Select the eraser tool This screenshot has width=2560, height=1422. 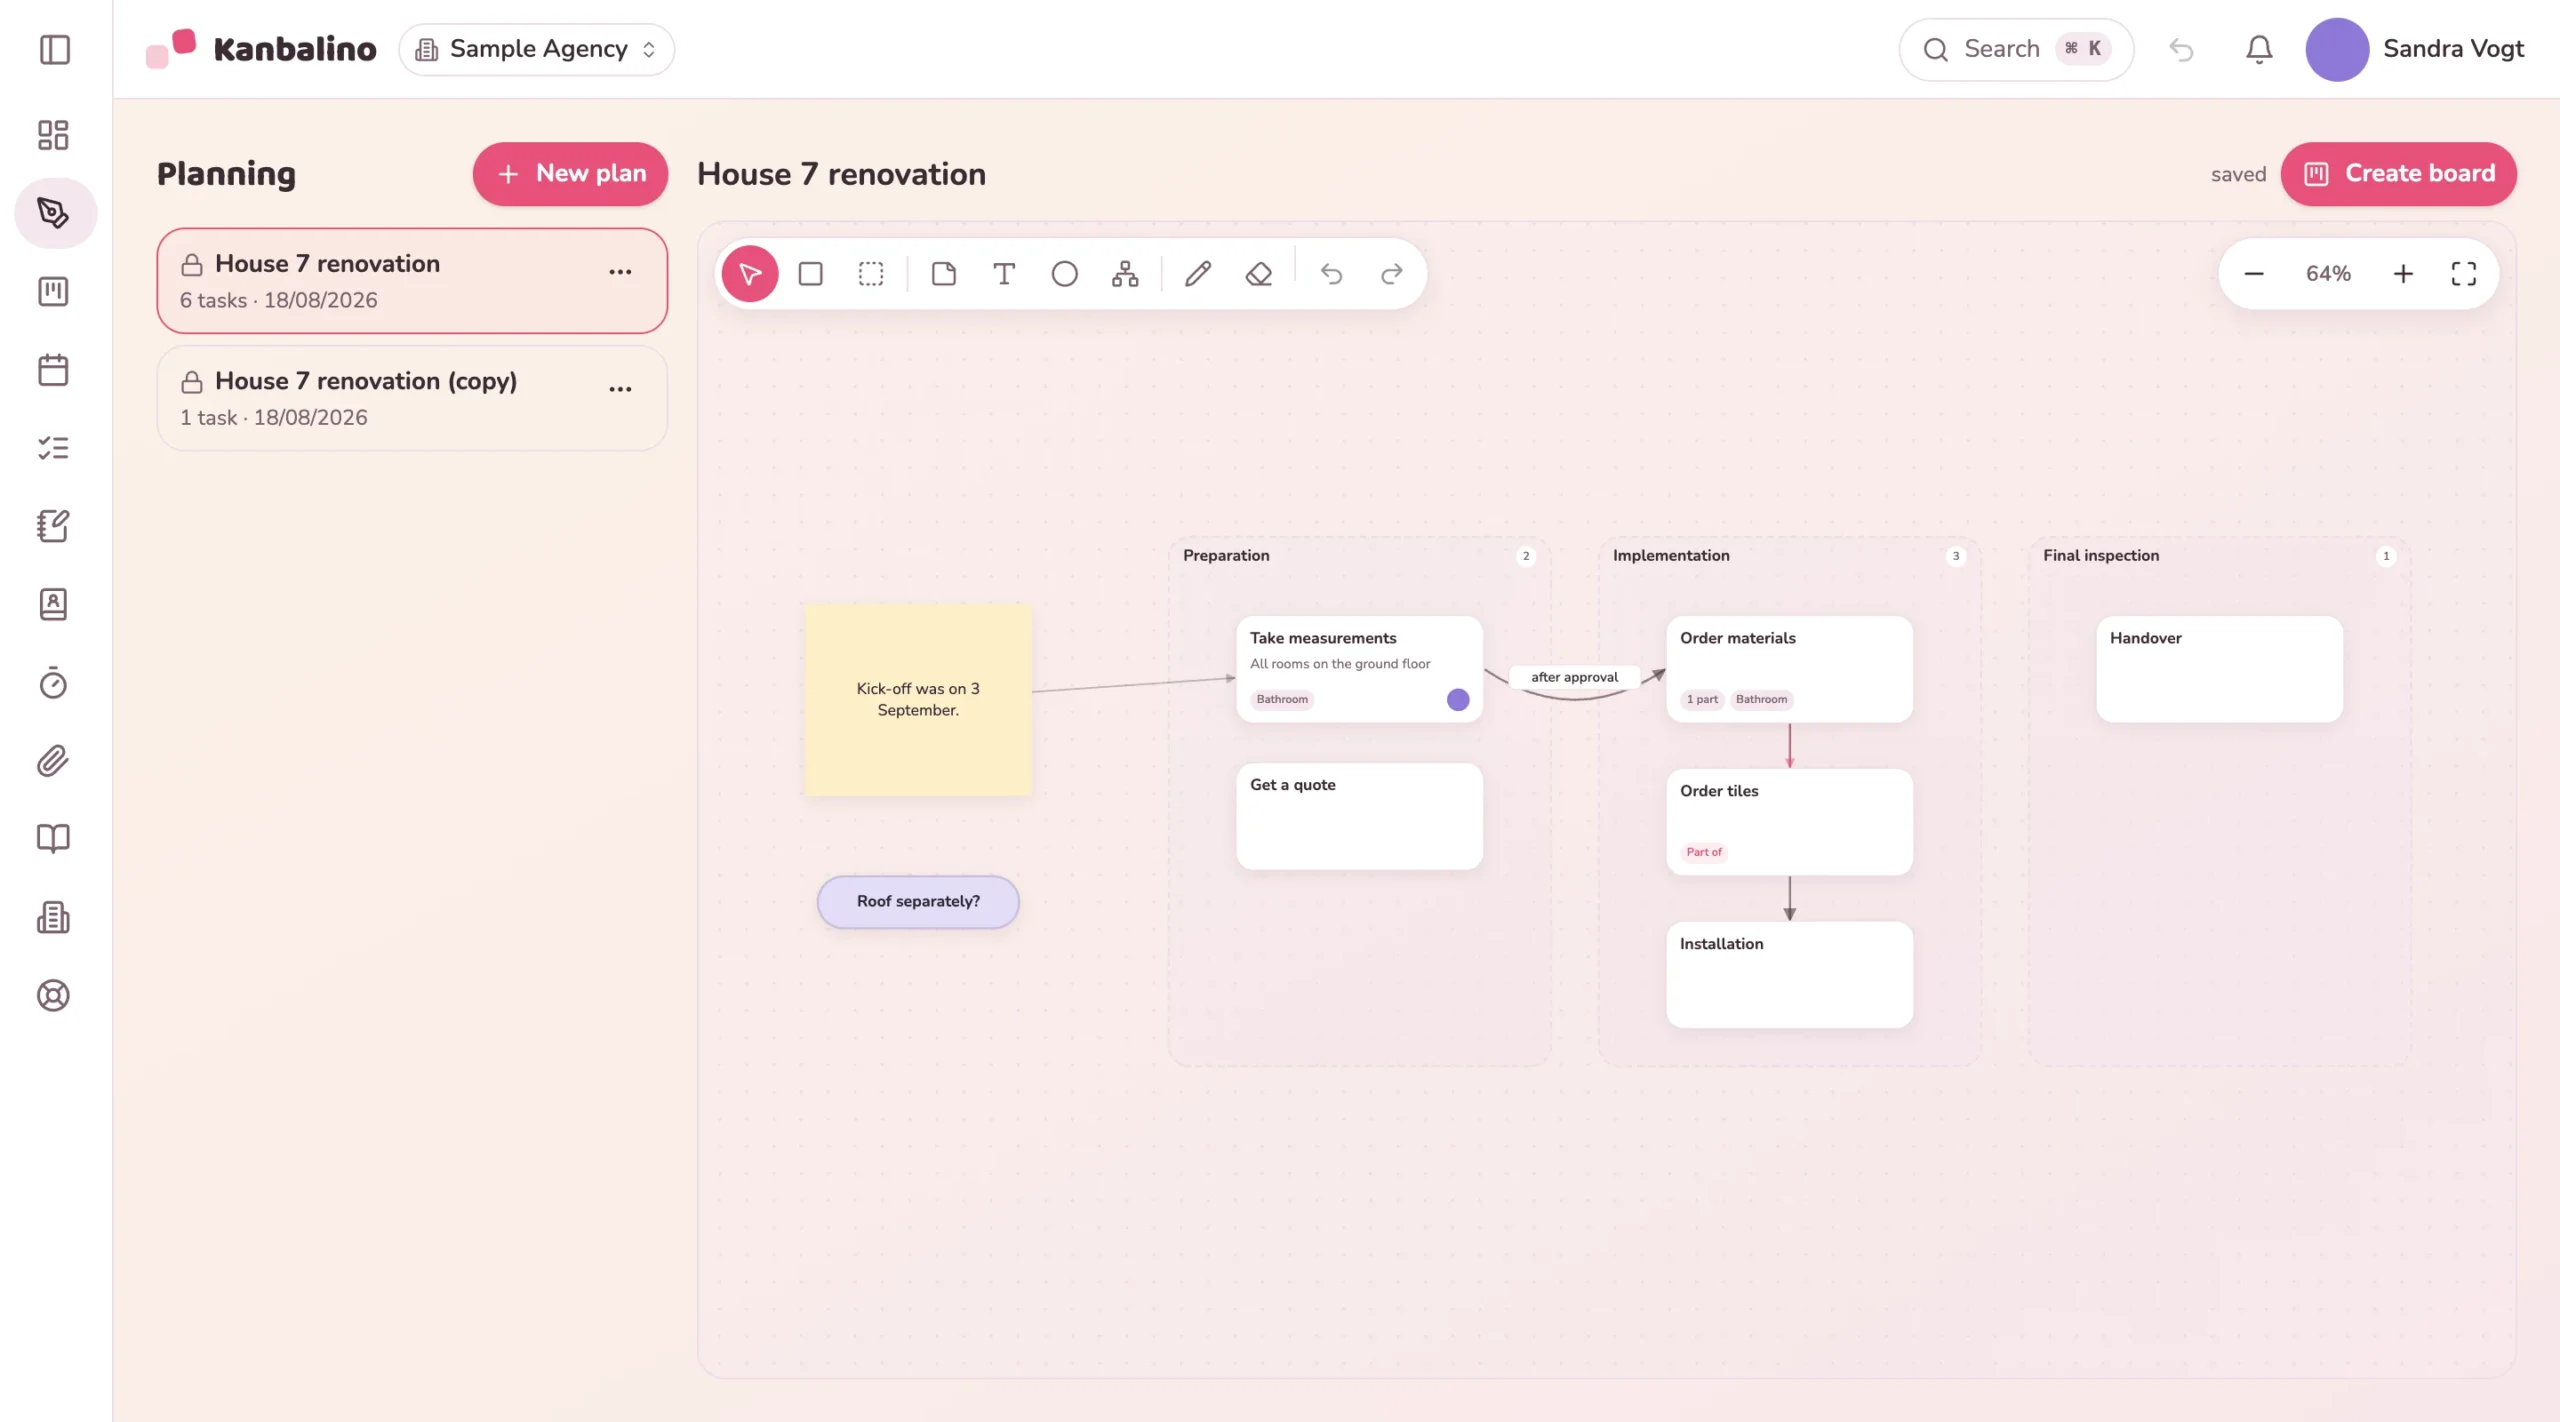tap(1259, 273)
